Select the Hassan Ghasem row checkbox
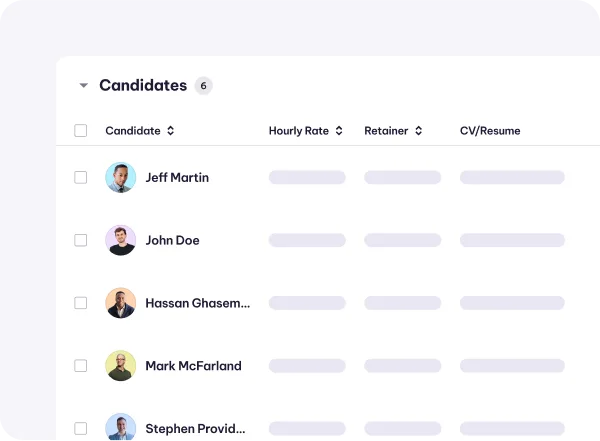This screenshot has width=600, height=441. [81, 303]
